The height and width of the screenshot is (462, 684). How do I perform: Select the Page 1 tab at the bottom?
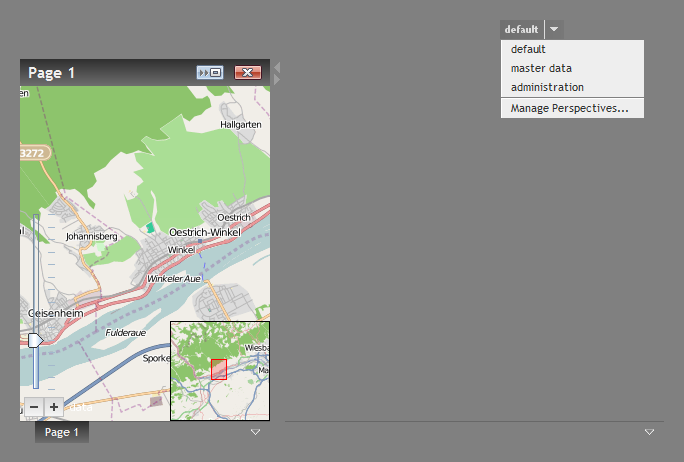tap(62, 432)
